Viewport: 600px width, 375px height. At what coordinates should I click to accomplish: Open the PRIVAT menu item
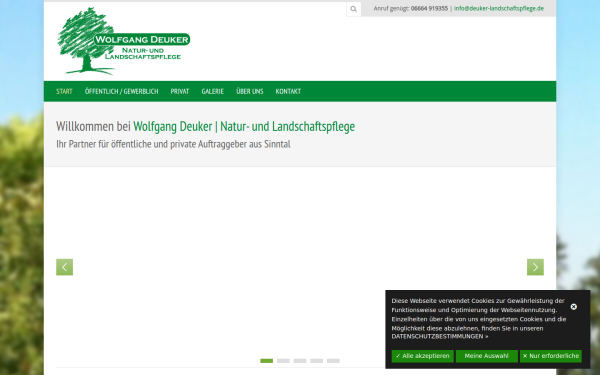tap(180, 91)
